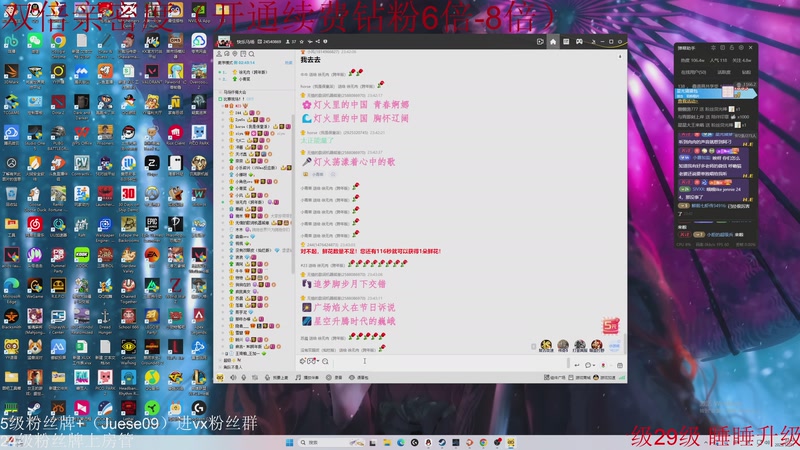800x450 pixels.
Task: Open 游戏加速 in YY bottom bar
Action: point(604,378)
